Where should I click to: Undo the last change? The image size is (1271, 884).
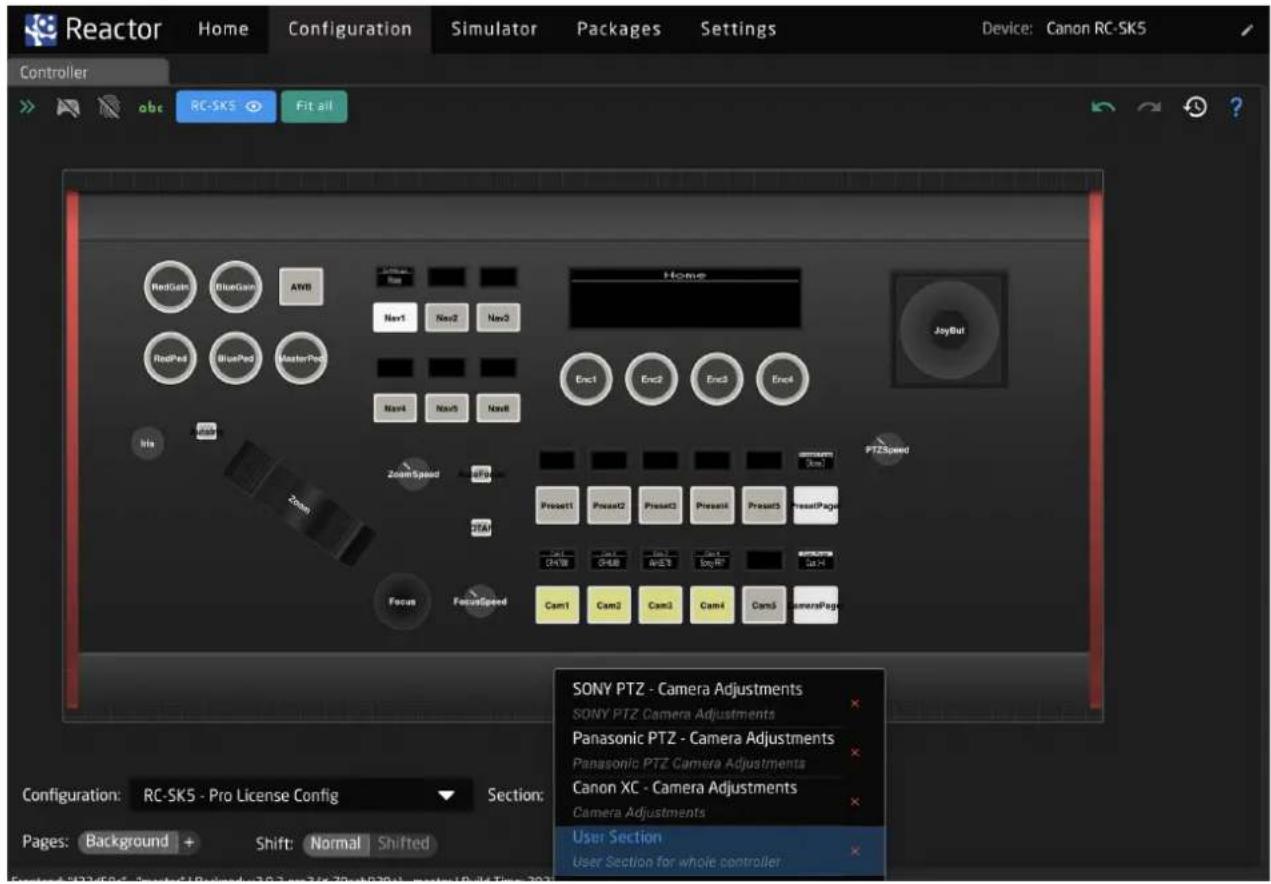click(x=1102, y=107)
